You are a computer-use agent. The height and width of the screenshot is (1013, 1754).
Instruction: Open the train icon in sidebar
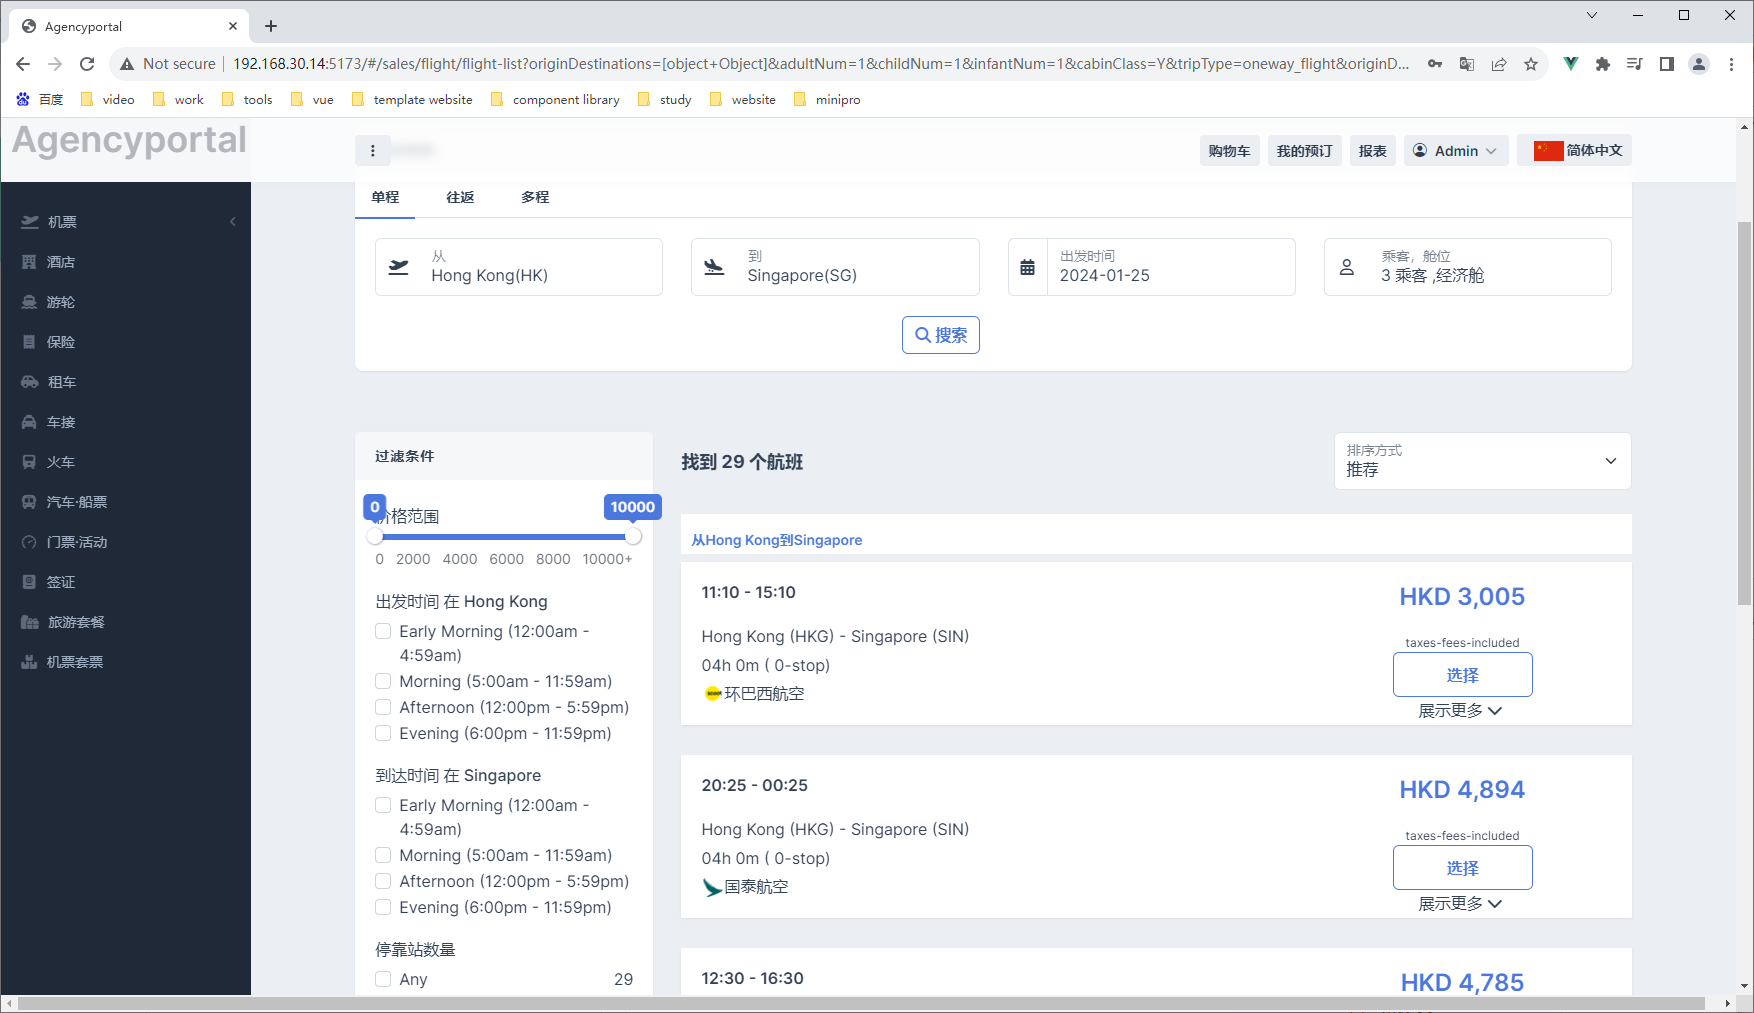[29, 462]
